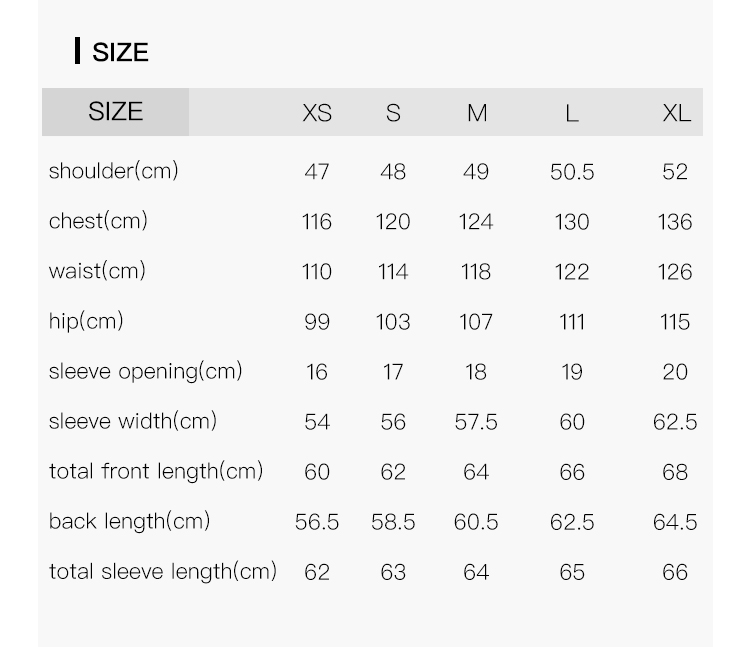Click the 50.5 shoulder value for size L

(x=572, y=172)
